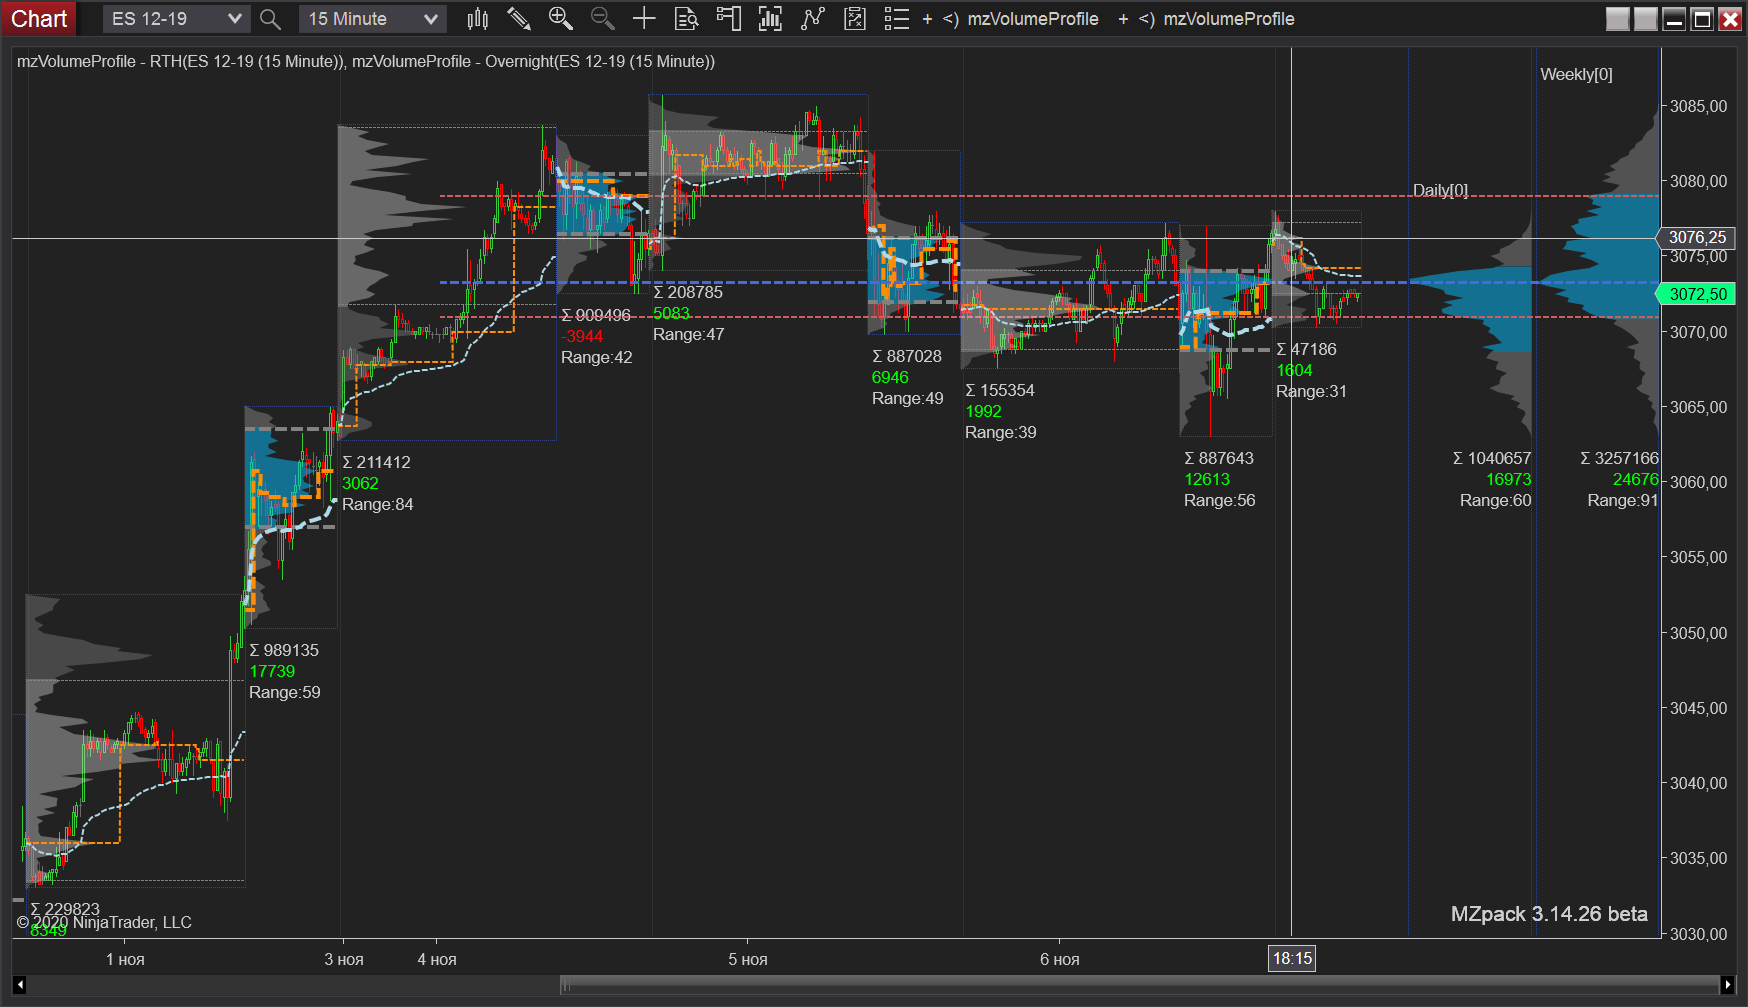Viewport: 1748px width, 1007px height.
Task: Click the 6 ноя date label
Action: tap(1060, 959)
